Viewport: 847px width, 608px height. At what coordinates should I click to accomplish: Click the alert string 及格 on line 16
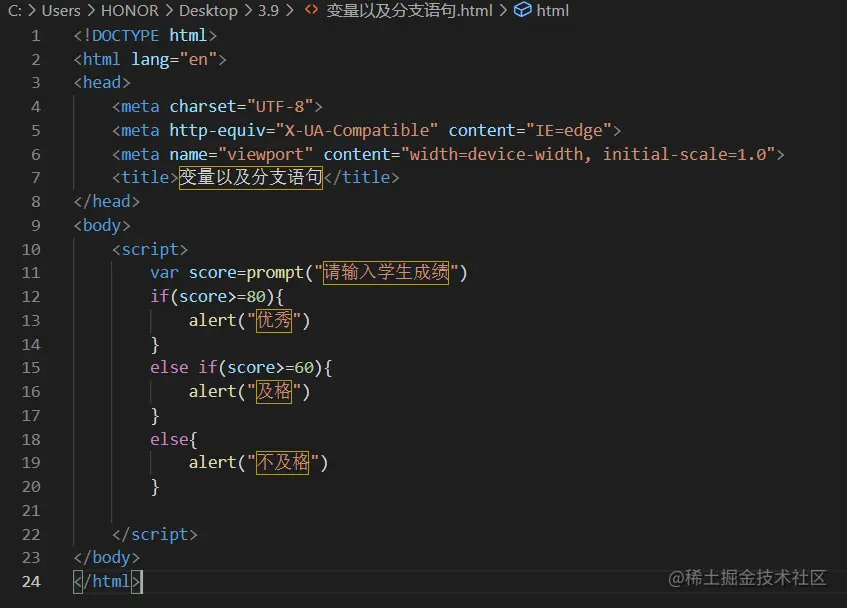tap(274, 391)
